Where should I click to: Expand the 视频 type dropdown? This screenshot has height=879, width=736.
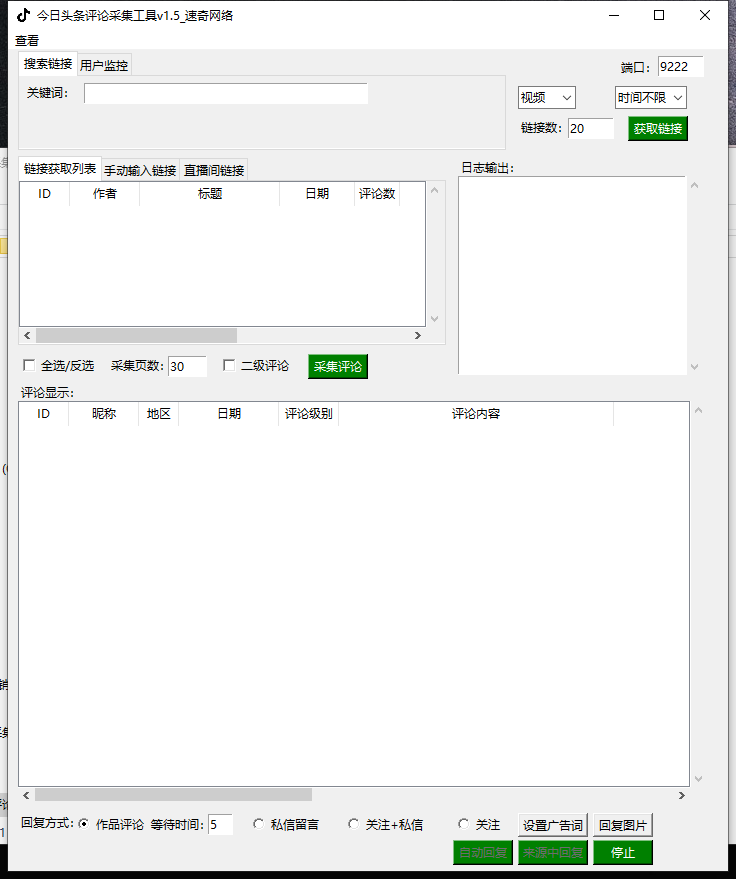[546, 97]
